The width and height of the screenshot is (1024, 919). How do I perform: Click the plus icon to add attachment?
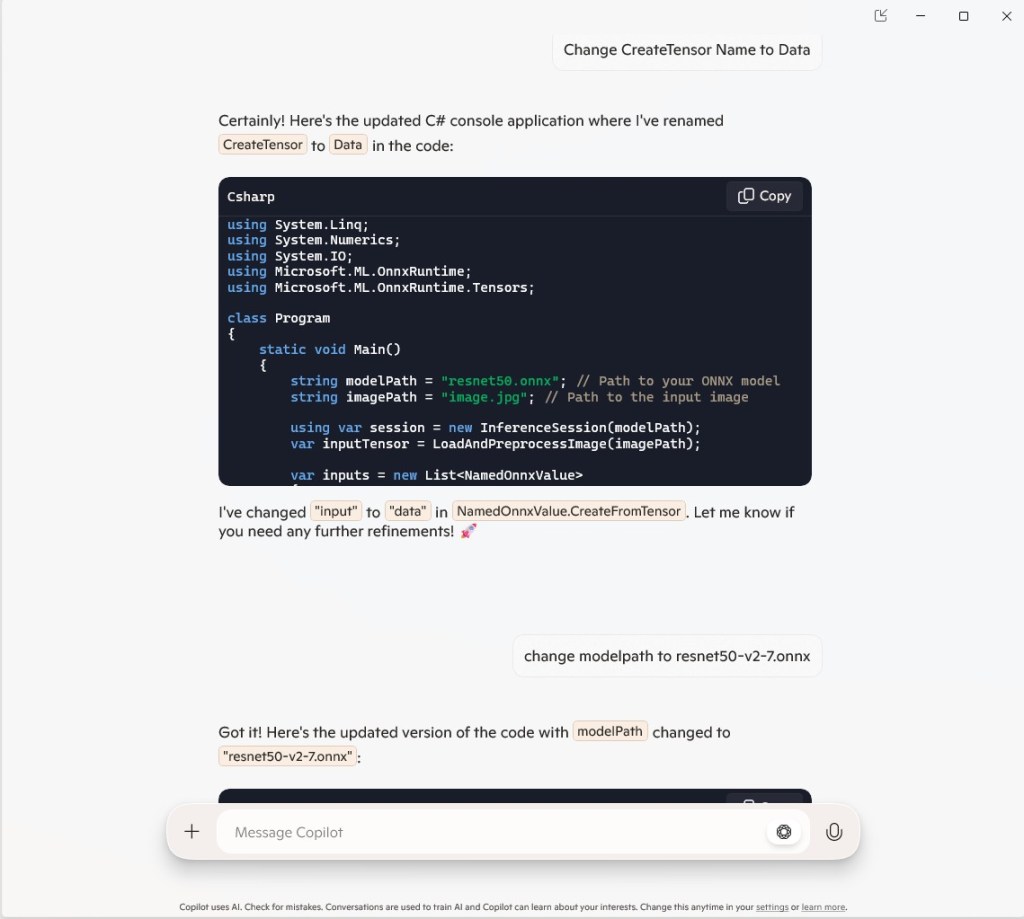192,832
